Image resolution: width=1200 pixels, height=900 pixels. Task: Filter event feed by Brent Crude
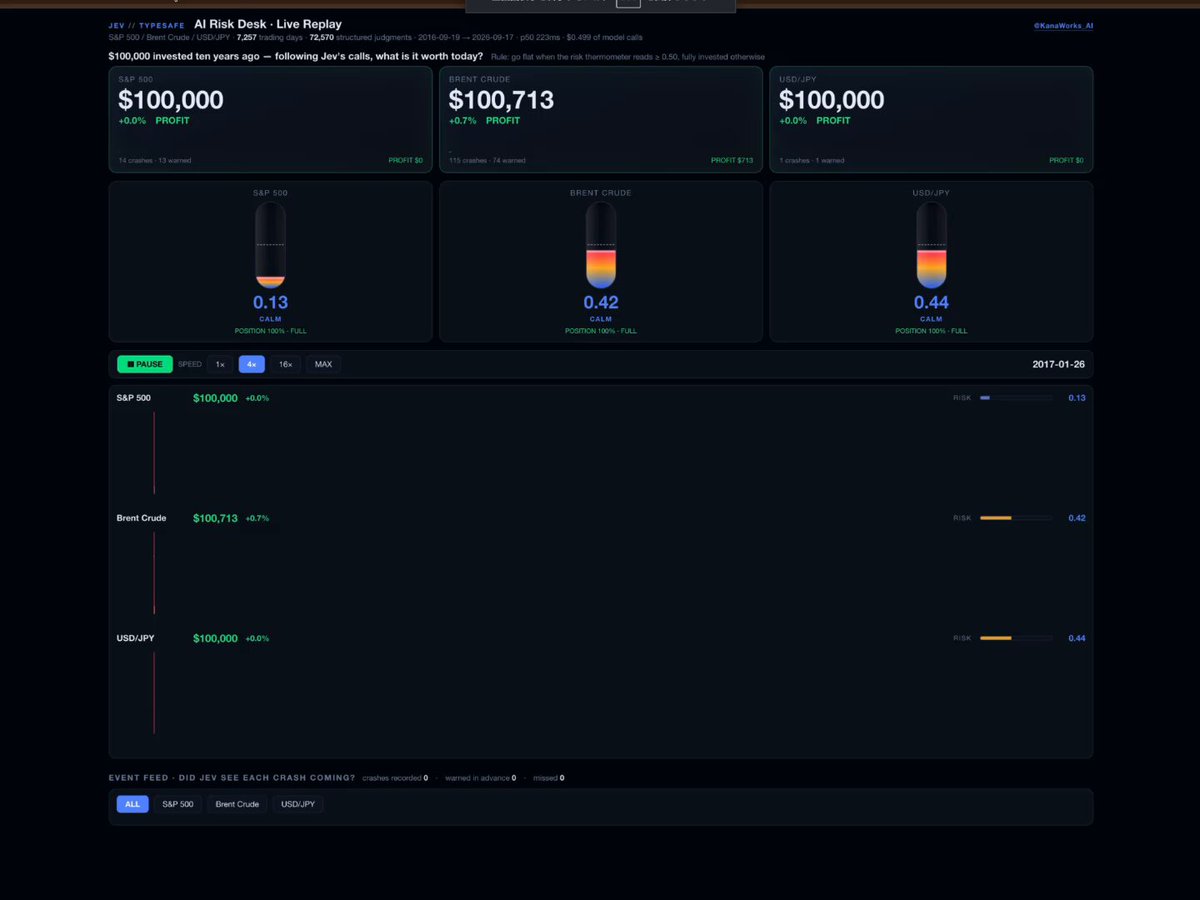(237, 804)
